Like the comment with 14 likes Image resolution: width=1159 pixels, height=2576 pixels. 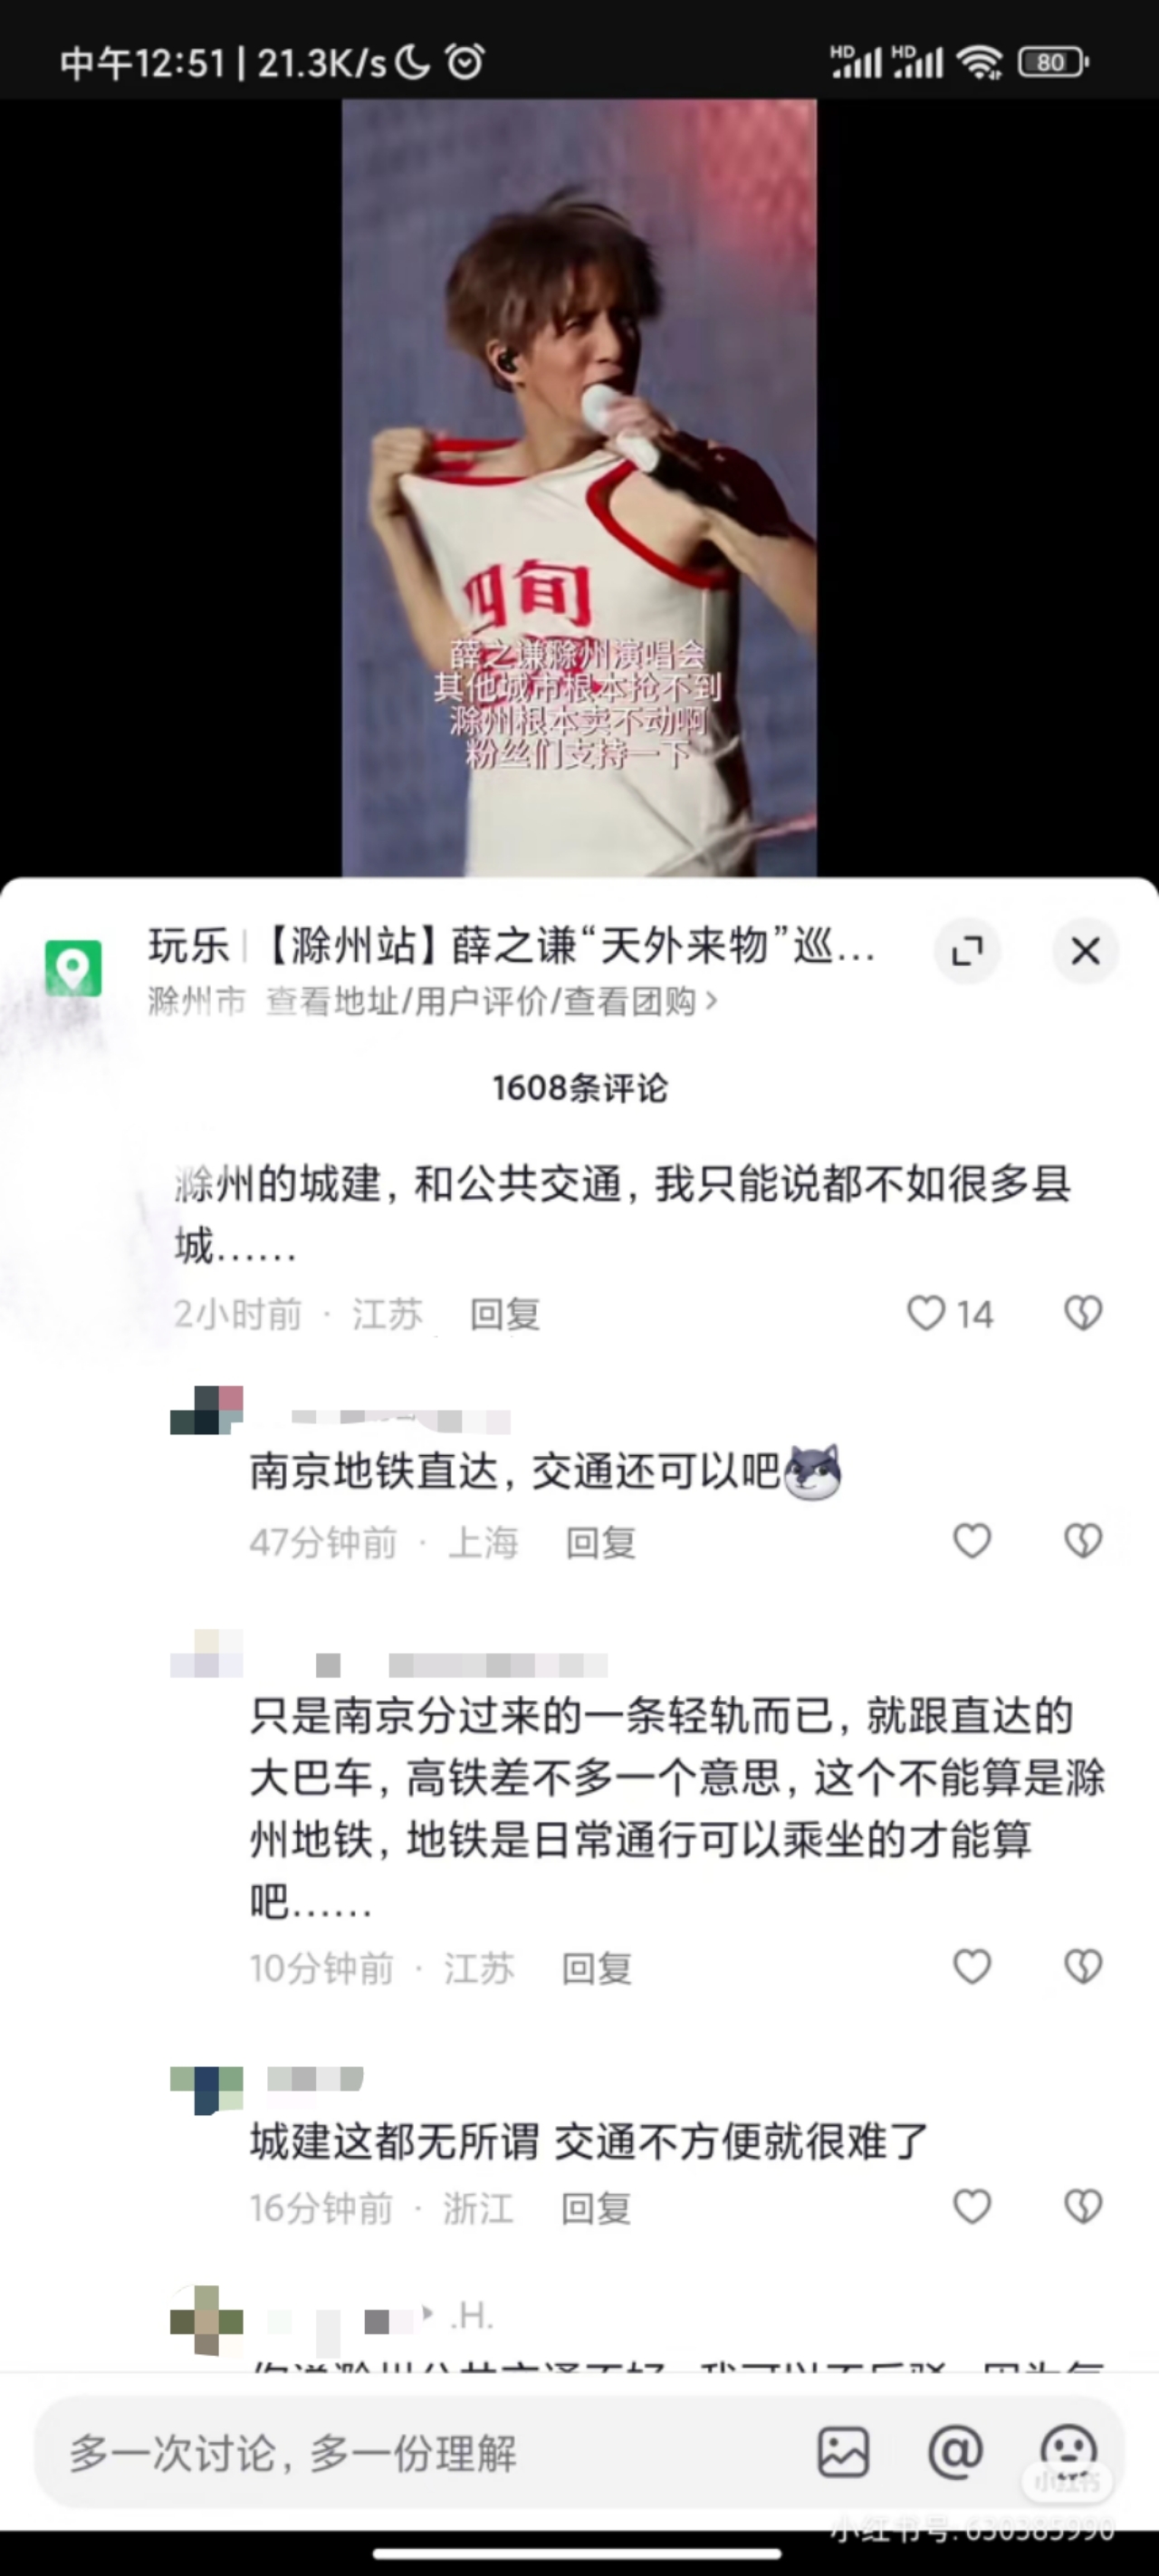[926, 1313]
